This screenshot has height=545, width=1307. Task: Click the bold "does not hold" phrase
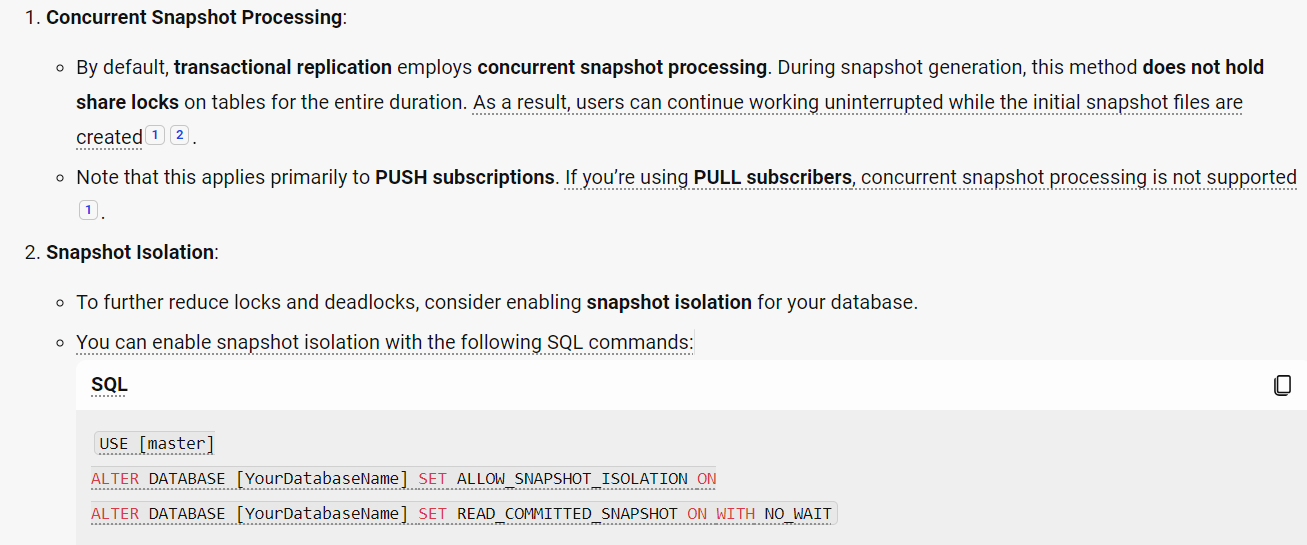point(1203,67)
